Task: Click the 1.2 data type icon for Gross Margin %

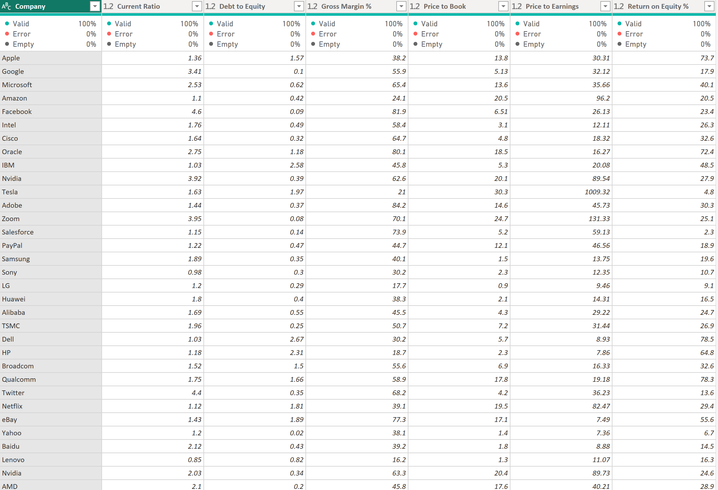Action: pyautogui.click(x=313, y=6)
